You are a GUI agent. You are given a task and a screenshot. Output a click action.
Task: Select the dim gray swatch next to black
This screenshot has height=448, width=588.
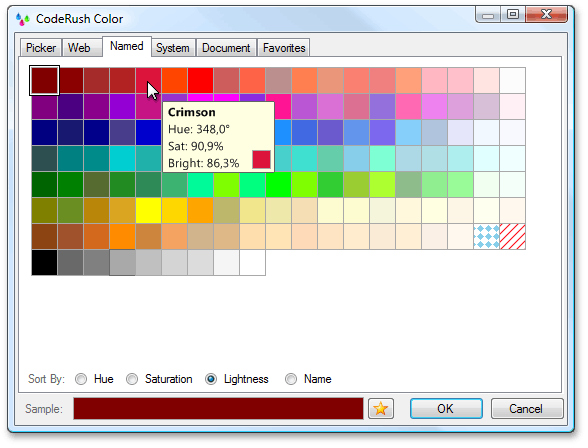coord(70,262)
